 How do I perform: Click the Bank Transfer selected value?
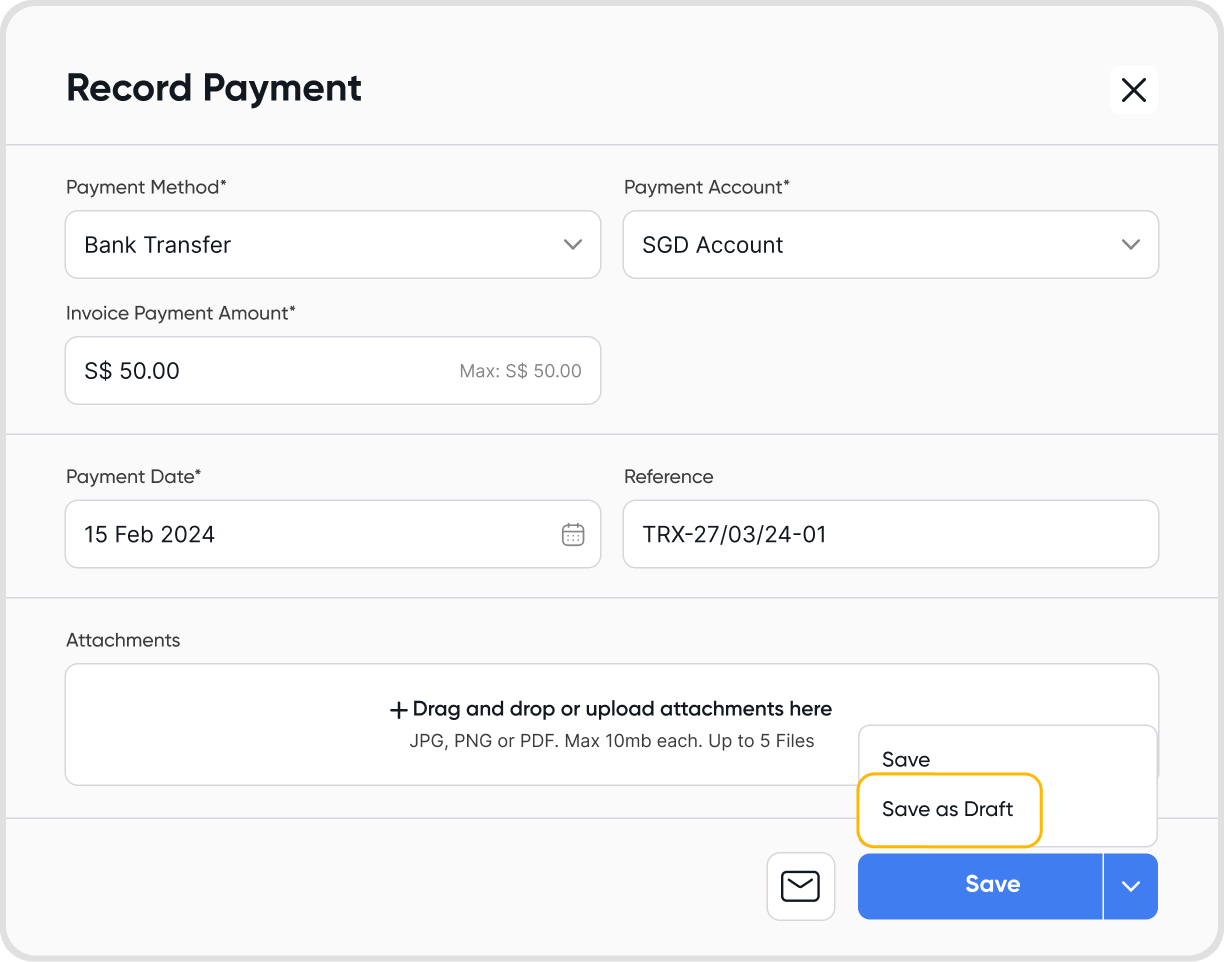point(158,245)
